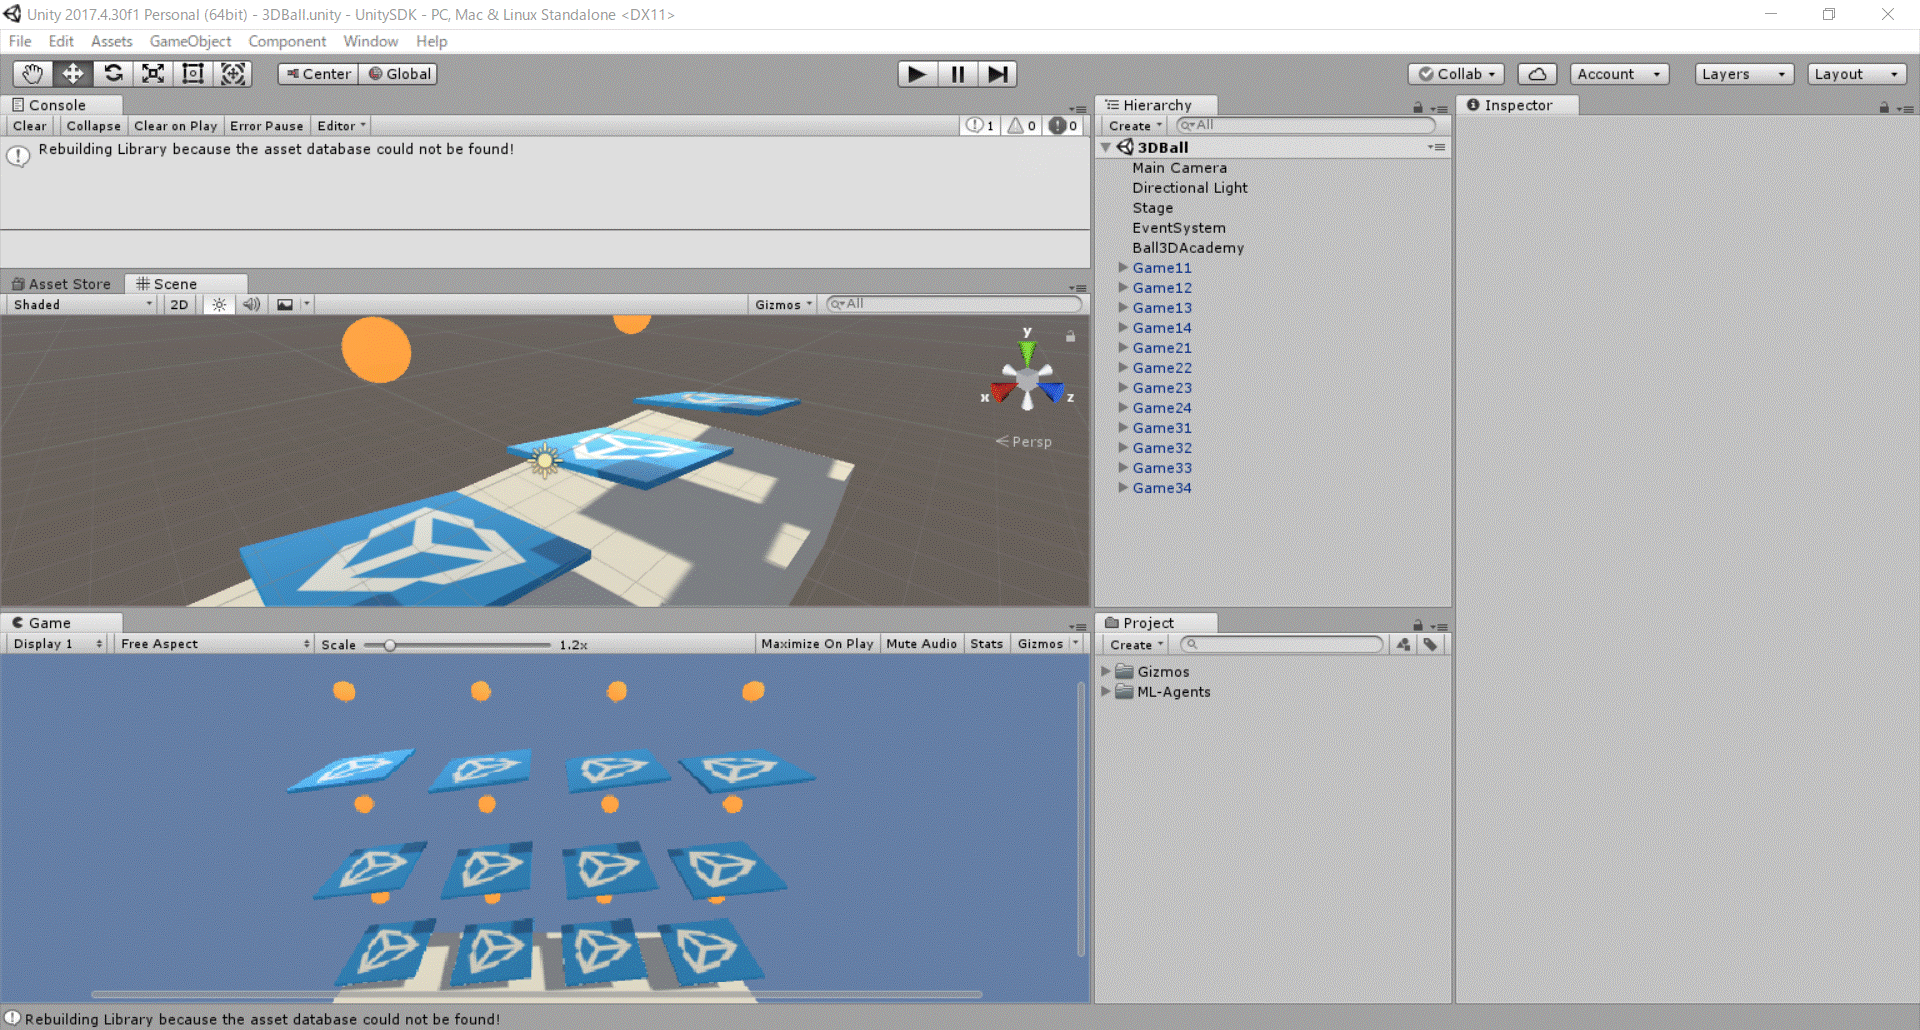Click the Scene view search field
The width and height of the screenshot is (1920, 1030).
[954, 304]
